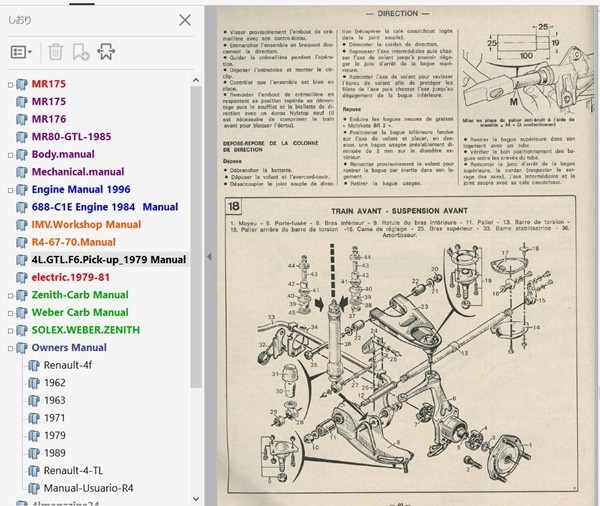This screenshot has width=600, height=506.
Task: Click the bookmark icon beside MR176
Action: (x=22, y=119)
